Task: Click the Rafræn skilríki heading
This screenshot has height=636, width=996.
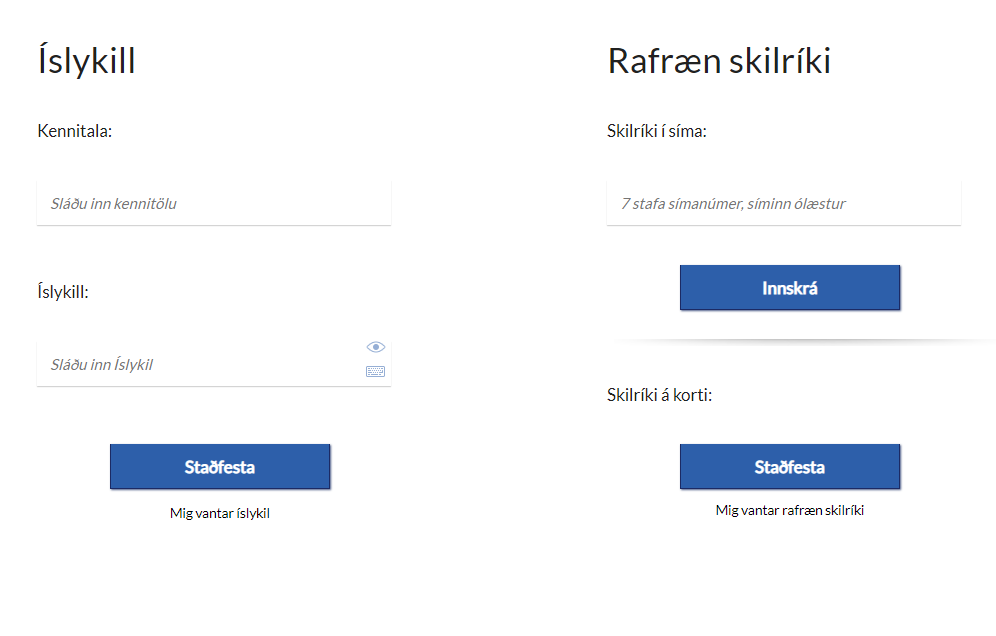Action: tap(719, 61)
